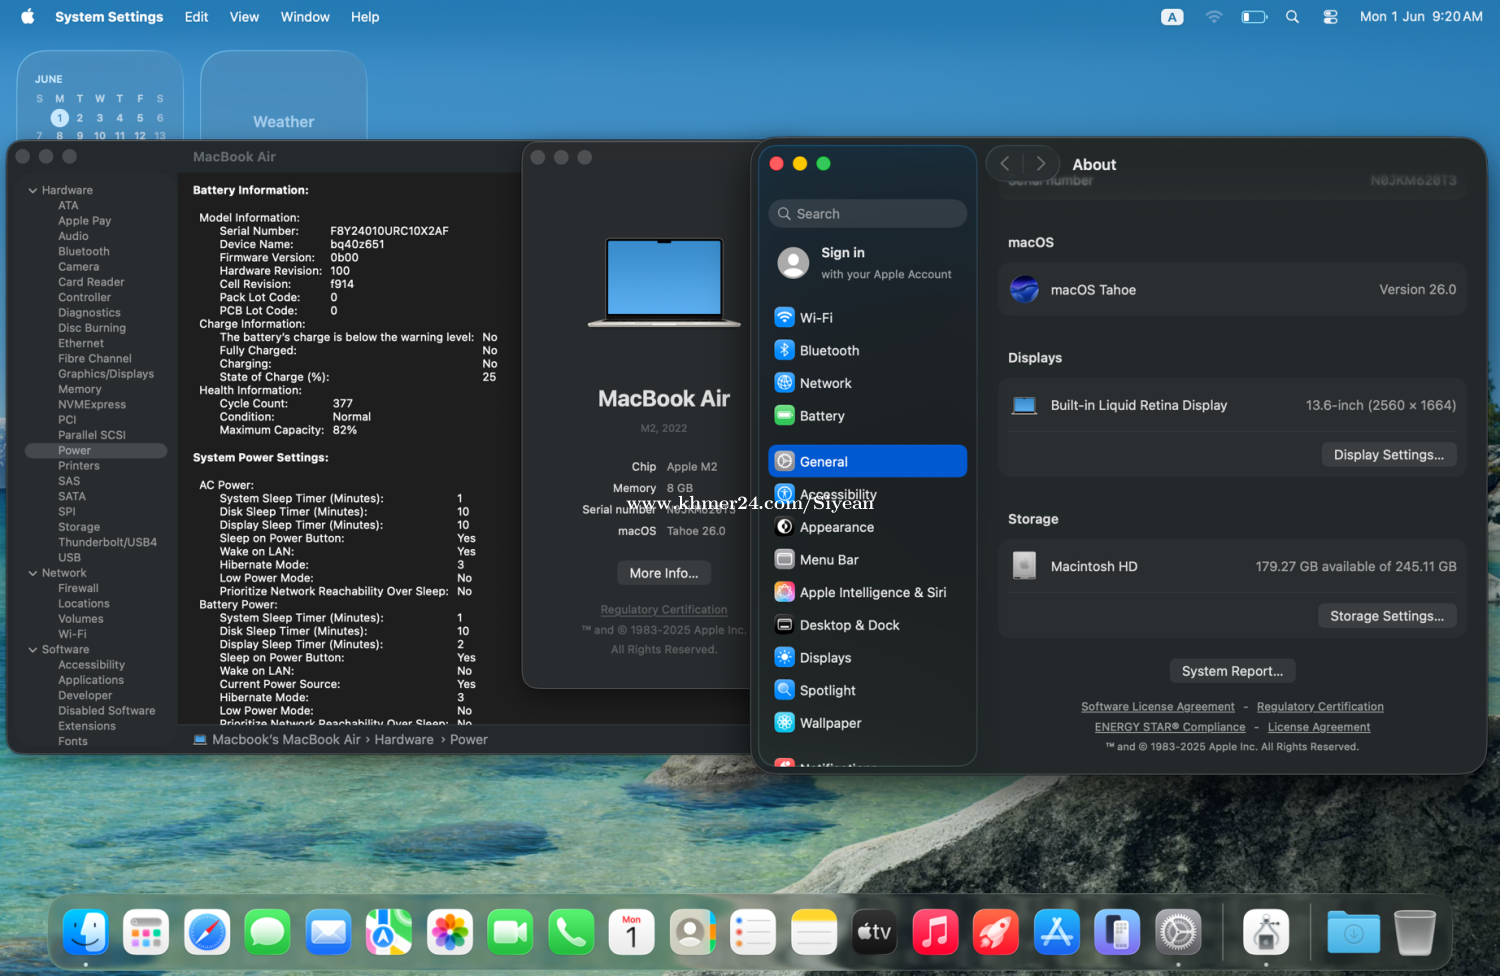Click the macOS Tahoe row in About
Image resolution: width=1500 pixels, height=976 pixels.
pos(1232,290)
